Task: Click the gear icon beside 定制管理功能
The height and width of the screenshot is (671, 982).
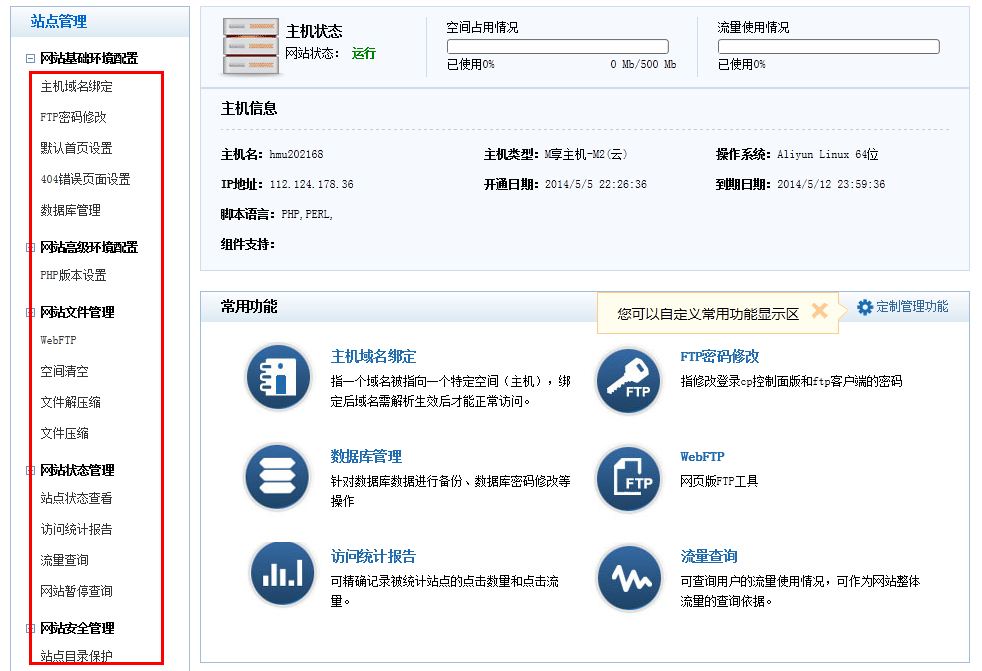Action: tap(865, 307)
